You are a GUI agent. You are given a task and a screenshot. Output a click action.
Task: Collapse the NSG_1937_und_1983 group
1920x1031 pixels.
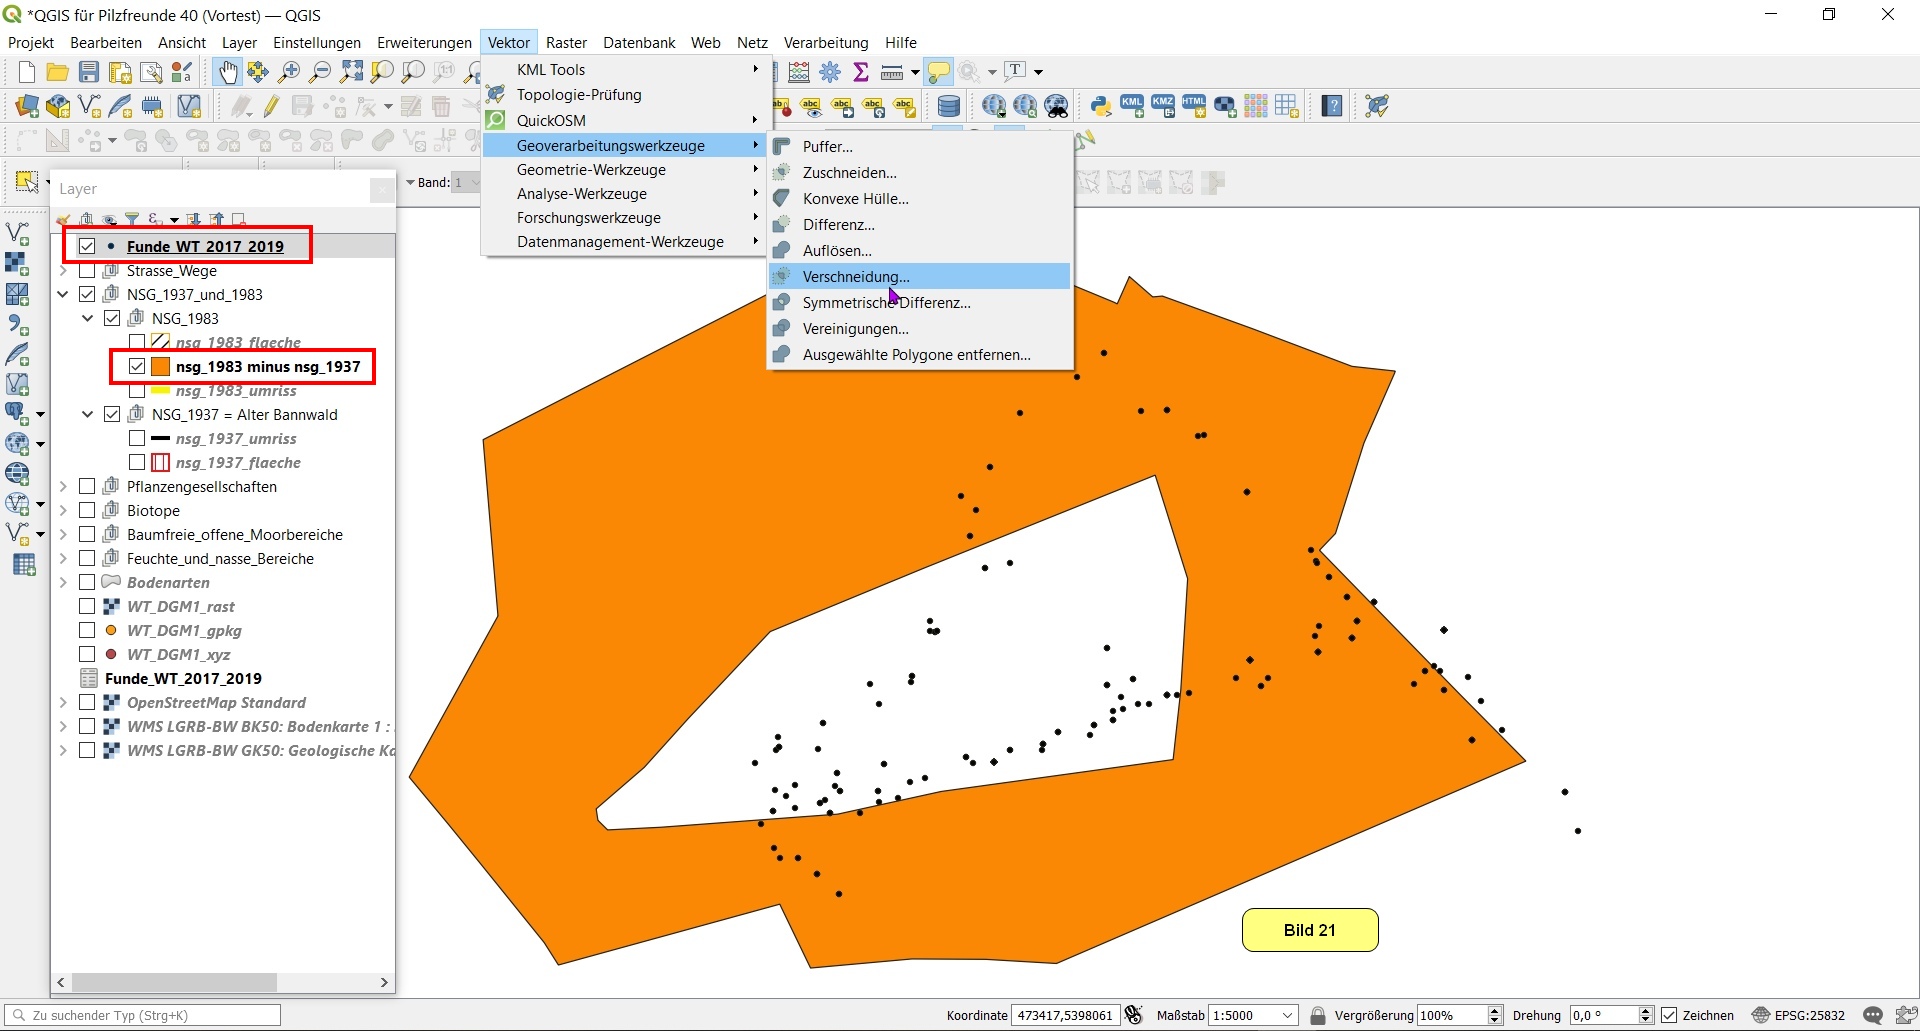[63, 295]
